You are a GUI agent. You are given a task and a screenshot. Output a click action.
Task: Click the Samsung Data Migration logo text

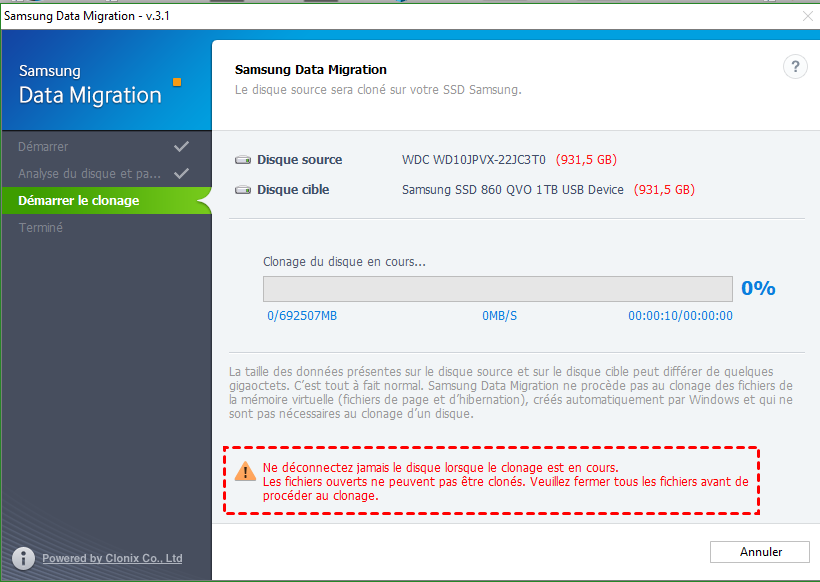tap(90, 85)
